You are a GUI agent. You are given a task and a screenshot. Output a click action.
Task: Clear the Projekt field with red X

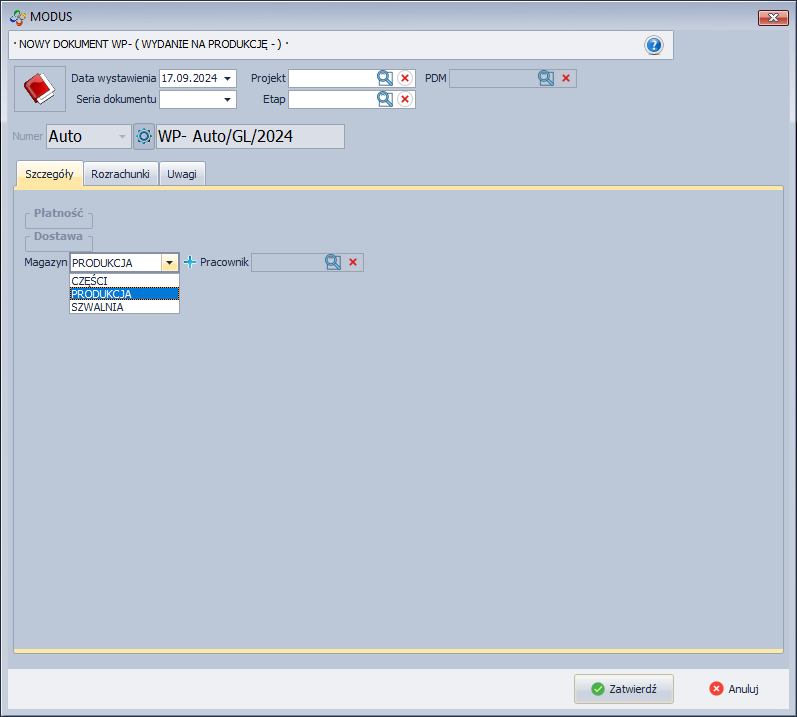tap(405, 78)
